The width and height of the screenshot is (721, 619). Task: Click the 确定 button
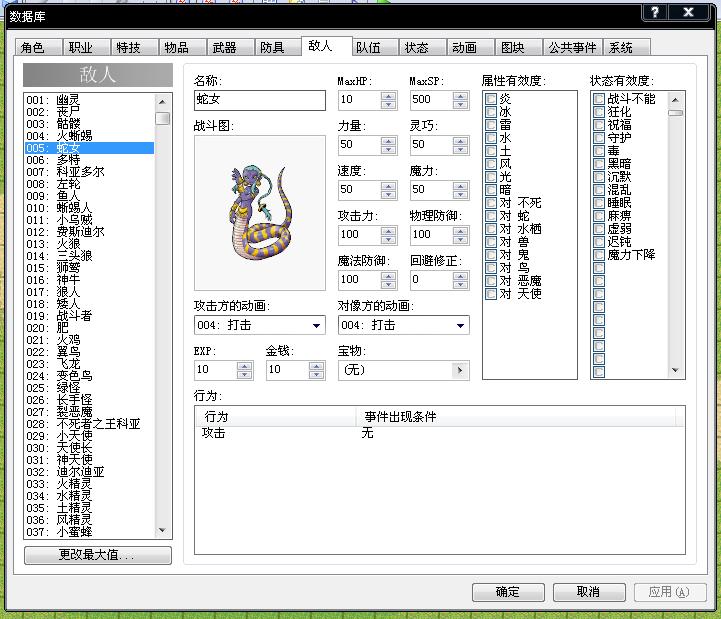[x=508, y=592]
